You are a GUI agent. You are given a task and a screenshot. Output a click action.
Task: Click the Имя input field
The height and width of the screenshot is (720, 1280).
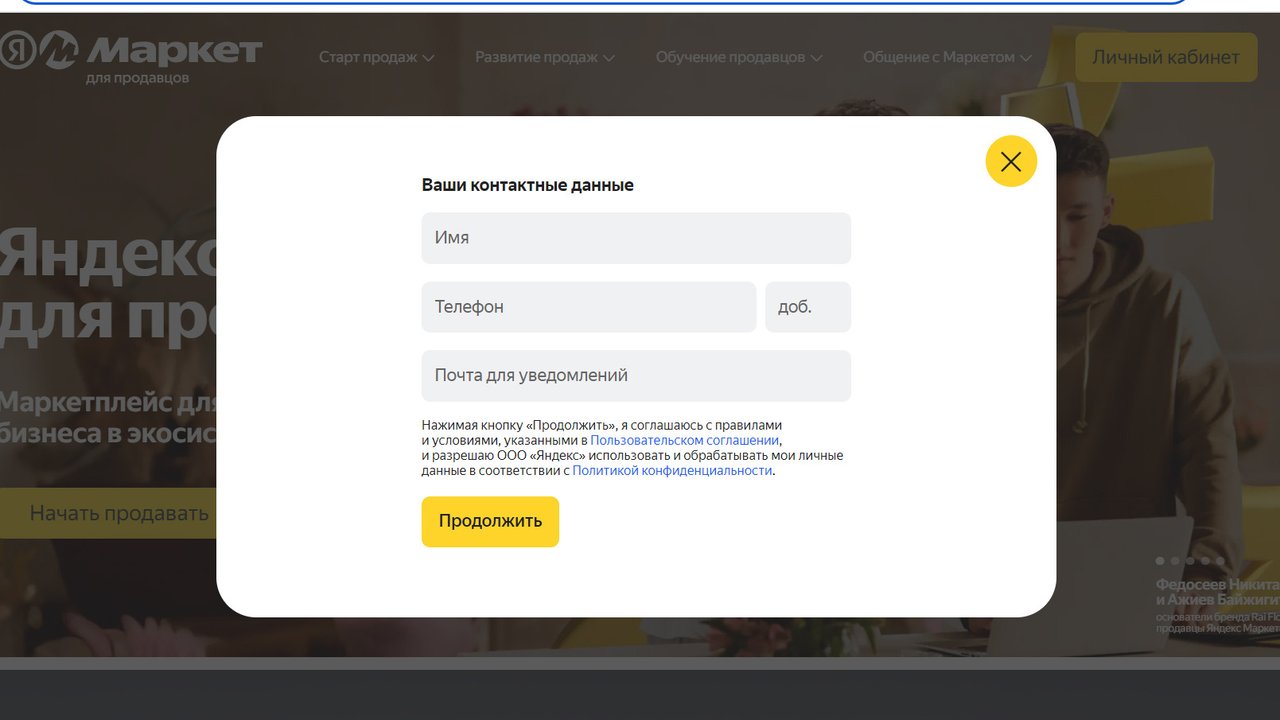click(636, 238)
